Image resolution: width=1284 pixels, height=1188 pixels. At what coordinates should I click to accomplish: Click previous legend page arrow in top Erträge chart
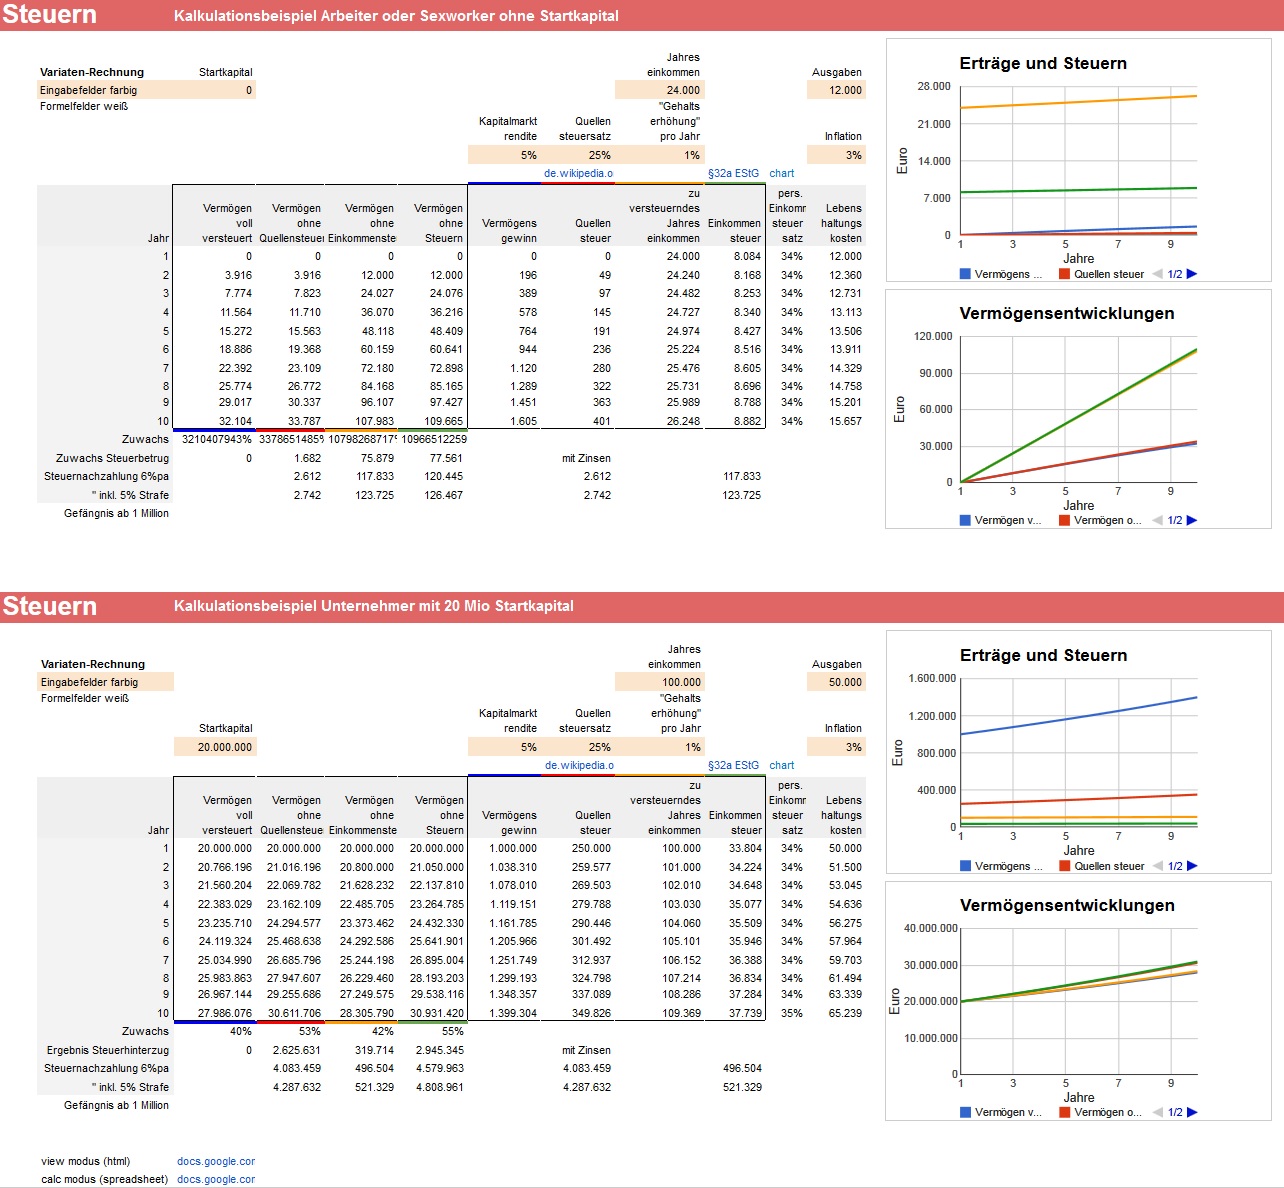point(1158,274)
